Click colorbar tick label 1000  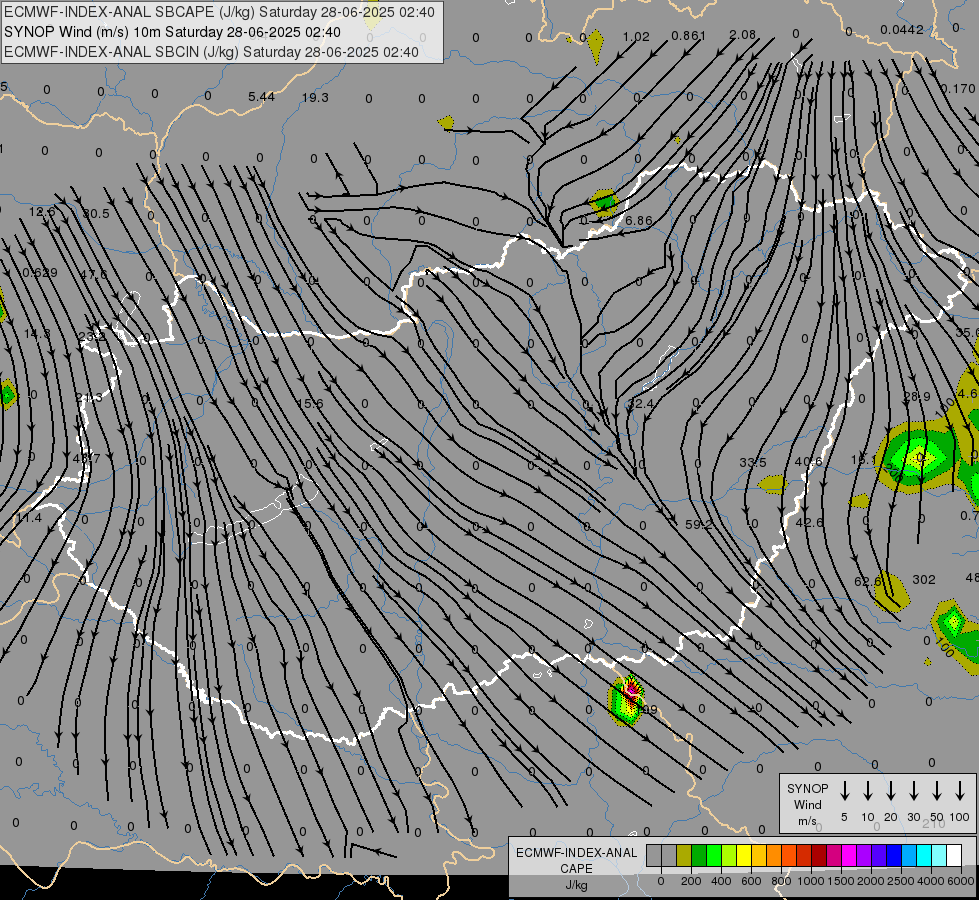coord(811,881)
